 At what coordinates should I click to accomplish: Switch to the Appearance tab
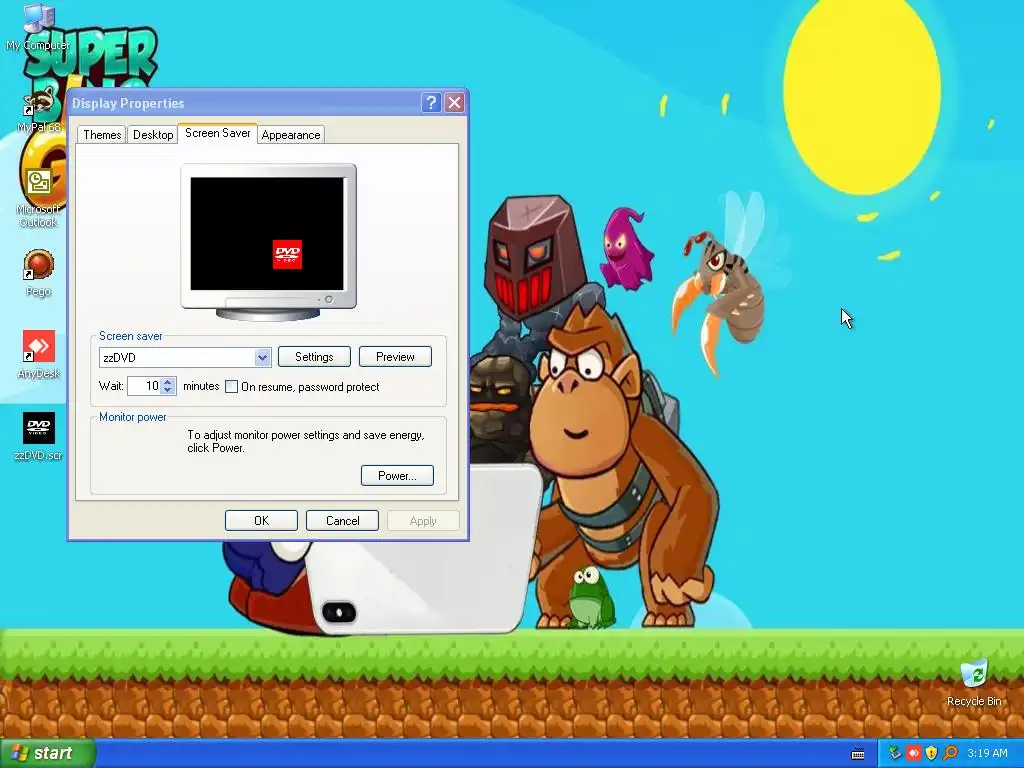(x=291, y=135)
